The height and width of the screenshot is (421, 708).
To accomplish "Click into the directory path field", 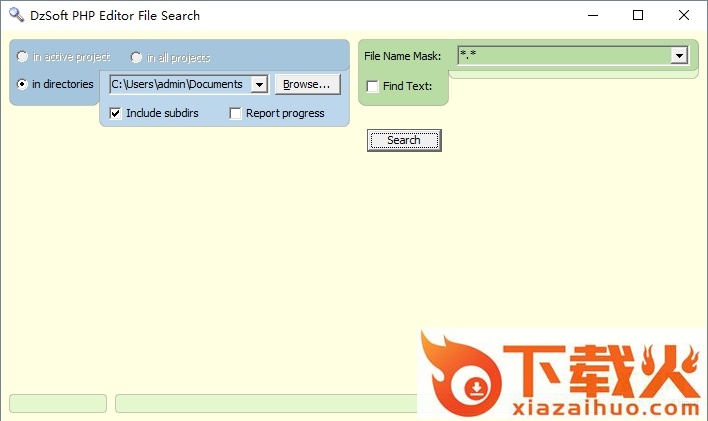I will pos(180,84).
